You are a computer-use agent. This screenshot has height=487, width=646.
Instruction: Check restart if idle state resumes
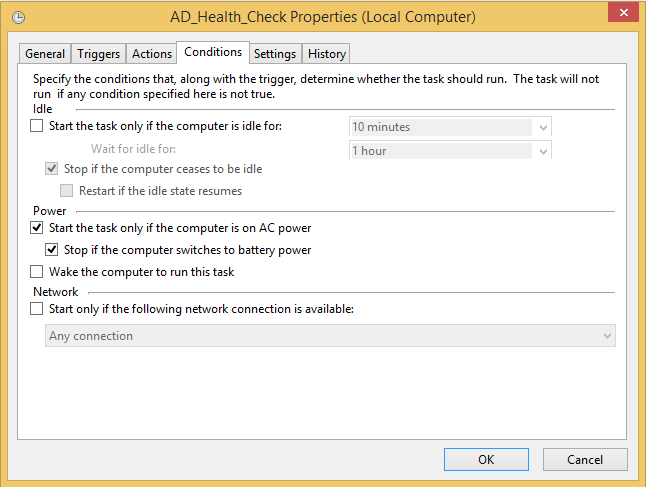(67, 191)
